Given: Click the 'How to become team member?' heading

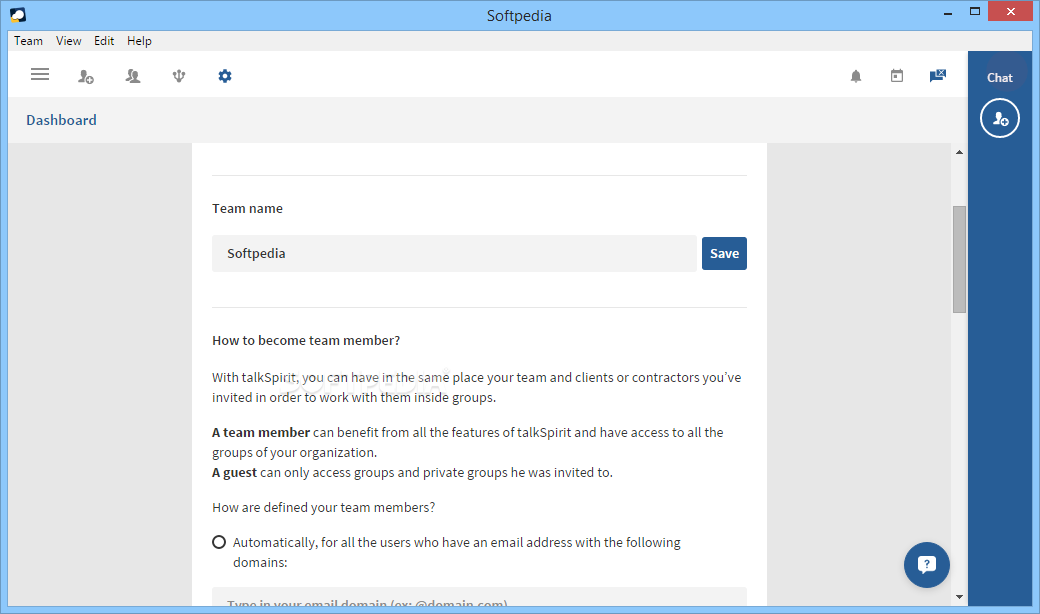Looking at the screenshot, I should pyautogui.click(x=306, y=341).
